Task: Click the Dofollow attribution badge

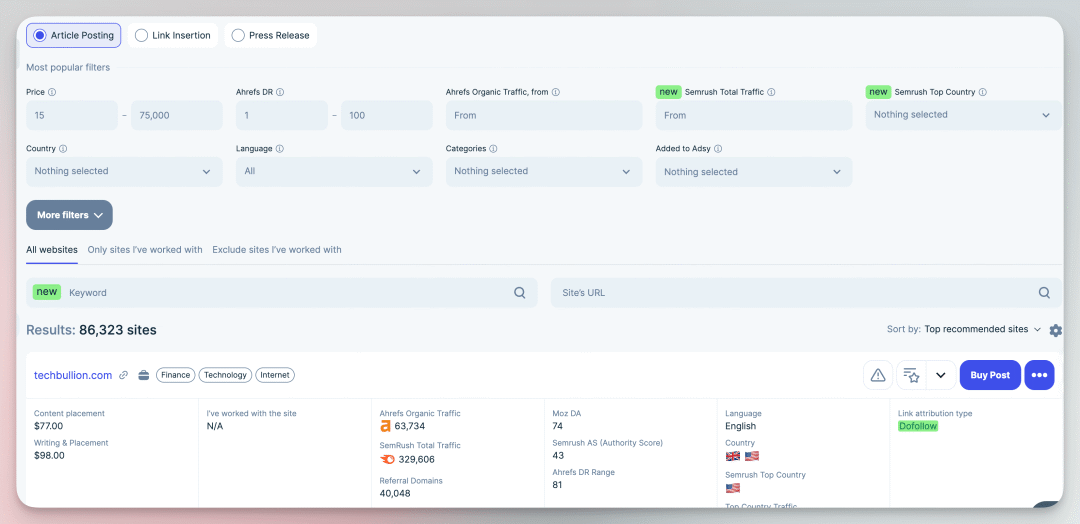Action: pos(918,426)
